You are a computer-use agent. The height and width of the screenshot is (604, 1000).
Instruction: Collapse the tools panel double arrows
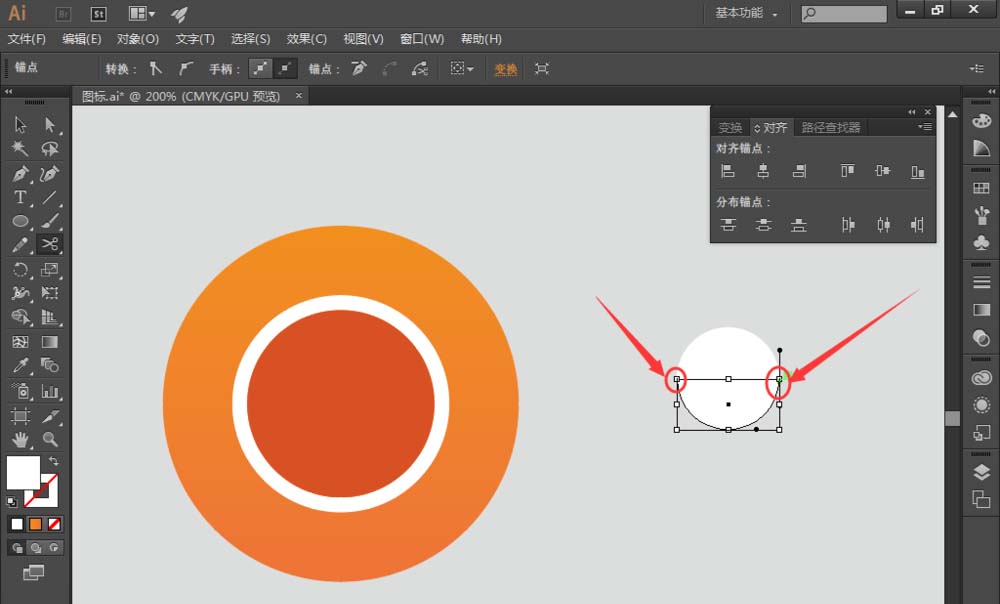(8, 92)
